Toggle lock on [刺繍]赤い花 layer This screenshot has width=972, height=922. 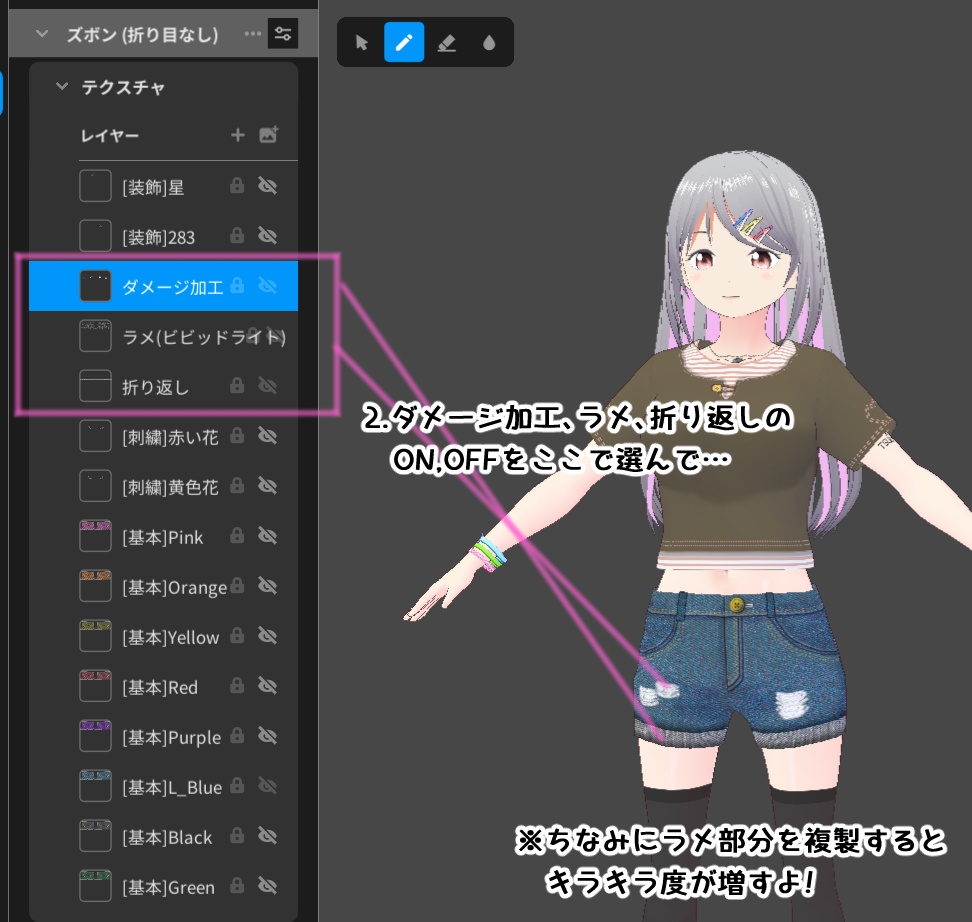click(237, 437)
